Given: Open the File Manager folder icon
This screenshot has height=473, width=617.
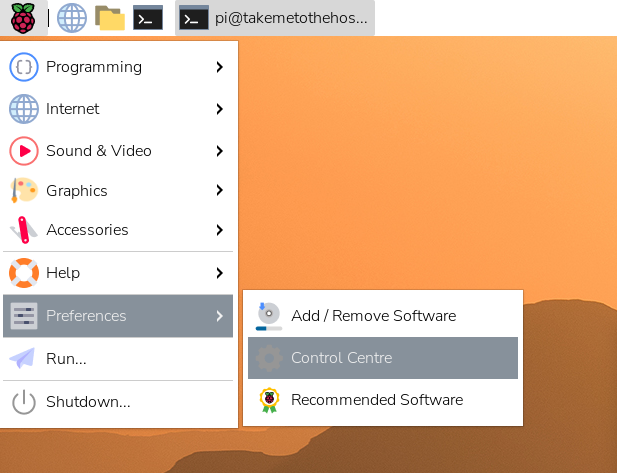Looking at the screenshot, I should coord(110,18).
